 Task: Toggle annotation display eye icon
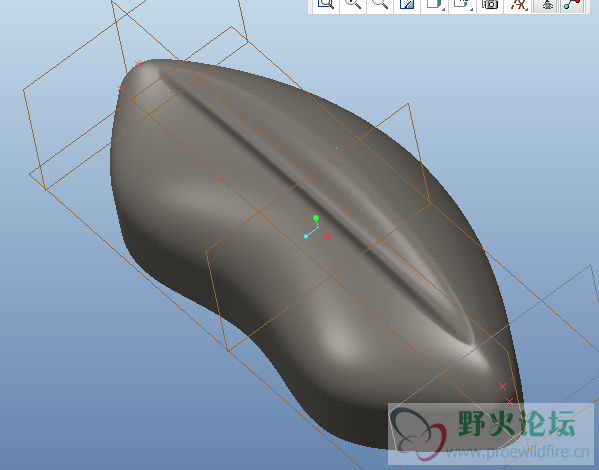(547, 5)
